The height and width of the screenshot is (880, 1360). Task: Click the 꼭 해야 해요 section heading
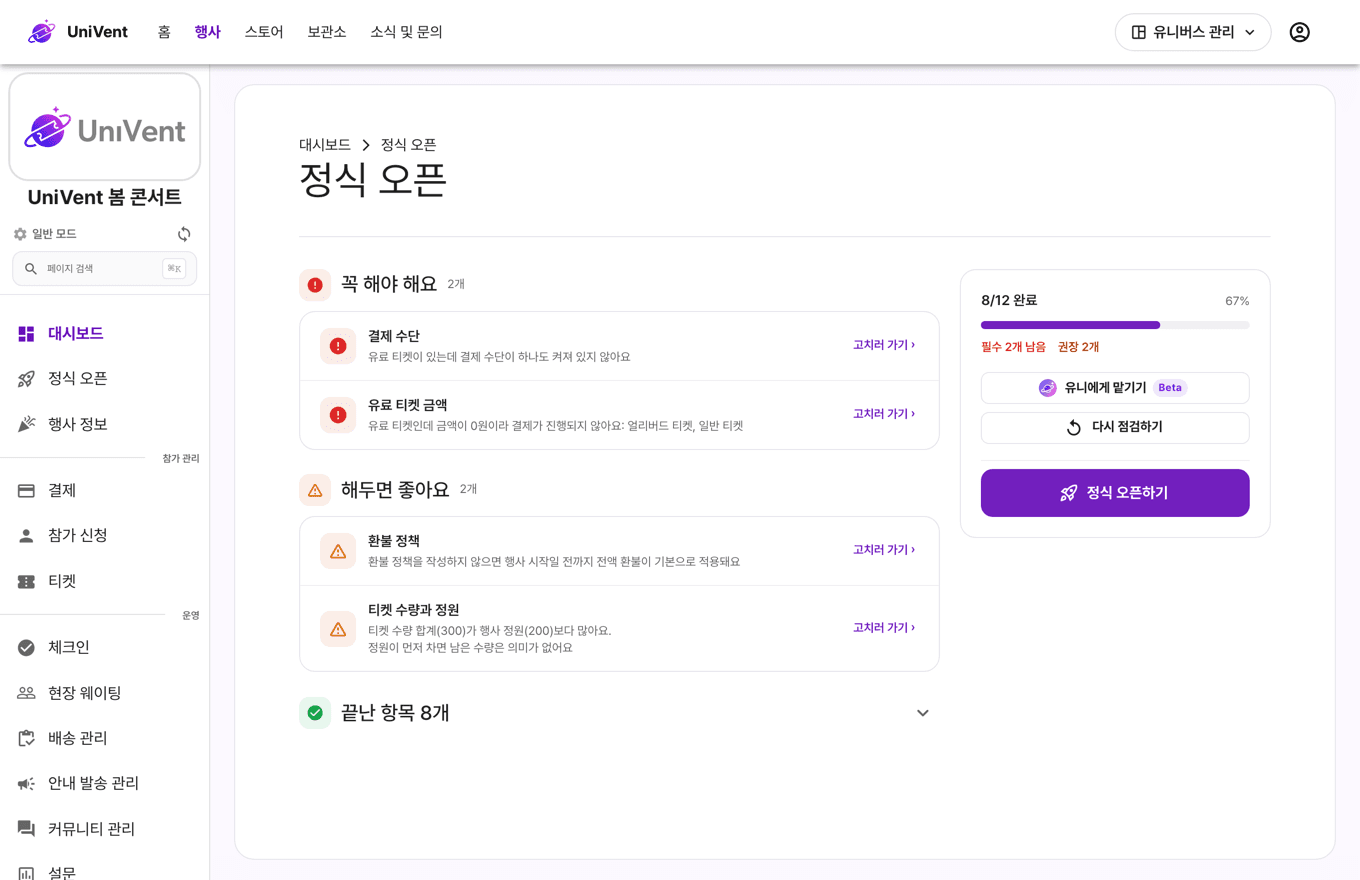pos(389,284)
